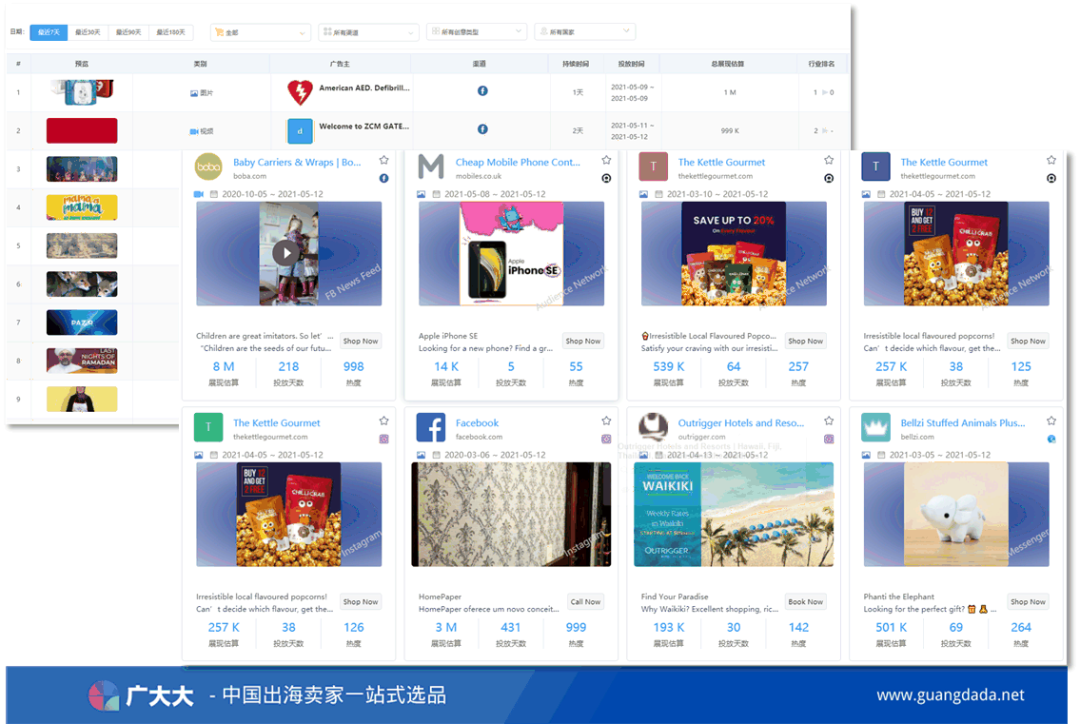Star the Kettle Gourmet SAVE UP TO 20% ad
The image size is (1080, 724).
pos(829,160)
